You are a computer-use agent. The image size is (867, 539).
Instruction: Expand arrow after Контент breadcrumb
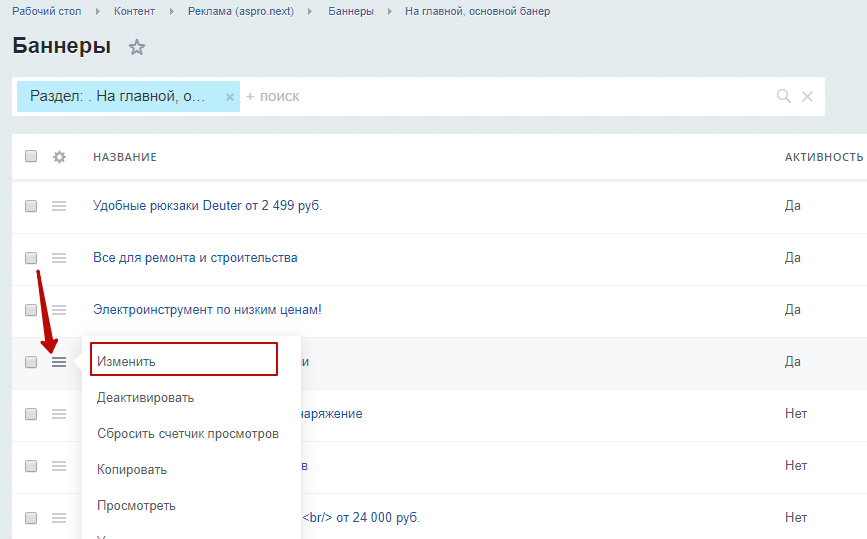pyautogui.click(x=171, y=12)
